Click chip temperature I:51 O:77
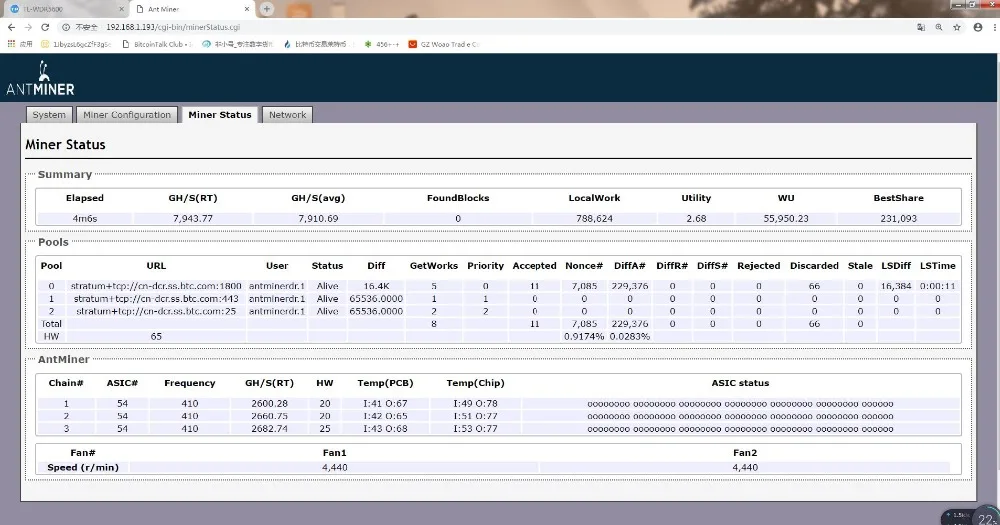 pyautogui.click(x=475, y=416)
